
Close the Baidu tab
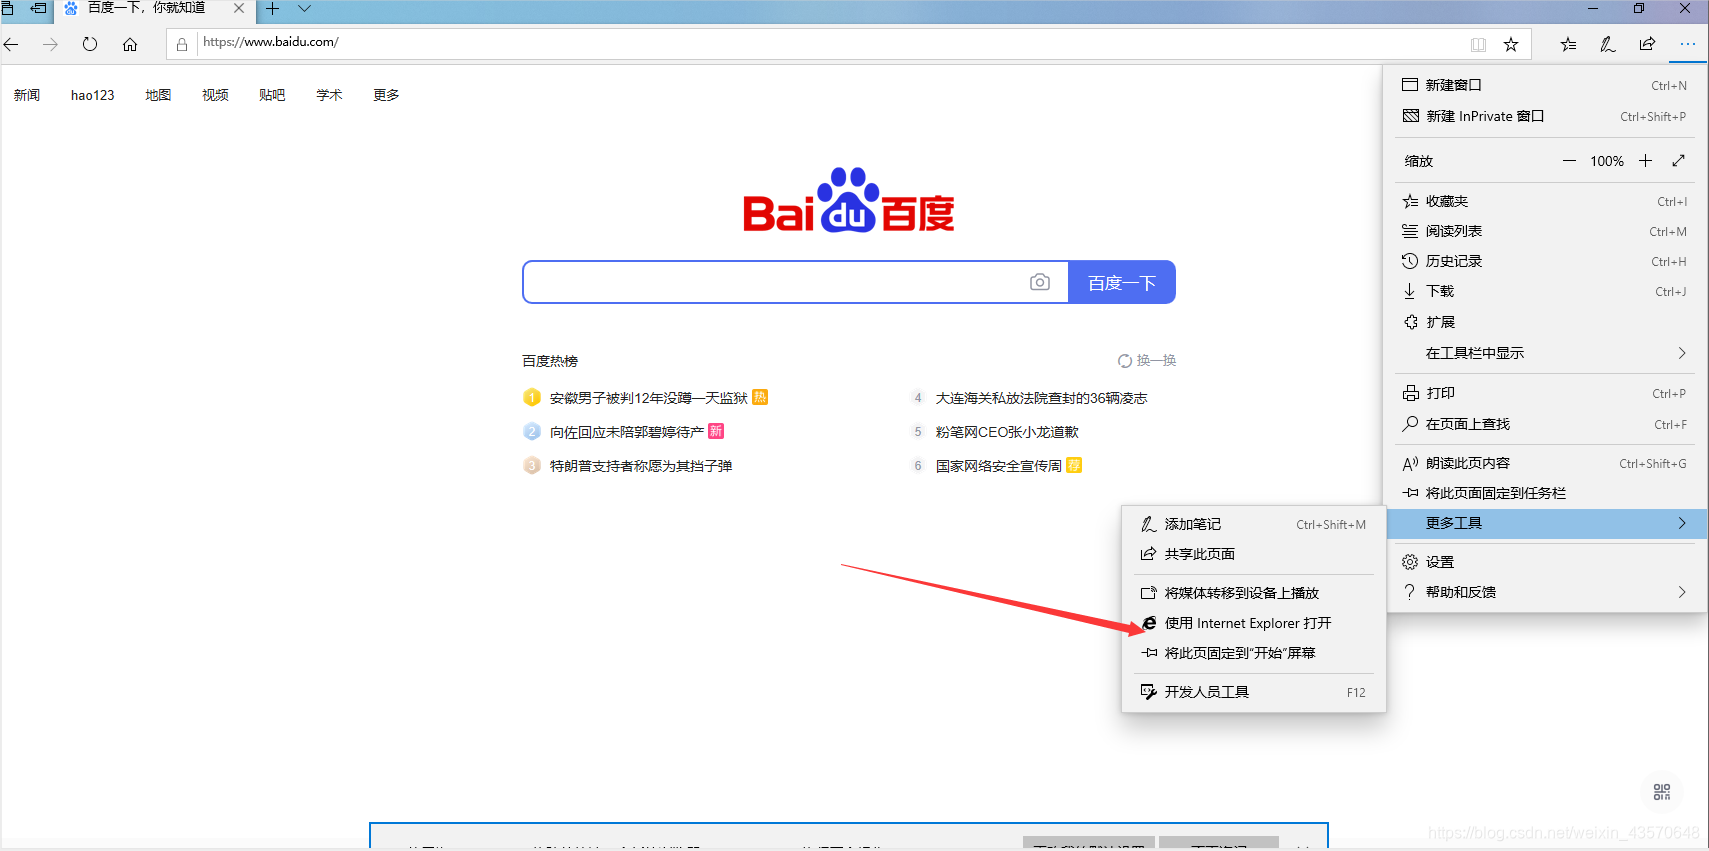tap(239, 8)
